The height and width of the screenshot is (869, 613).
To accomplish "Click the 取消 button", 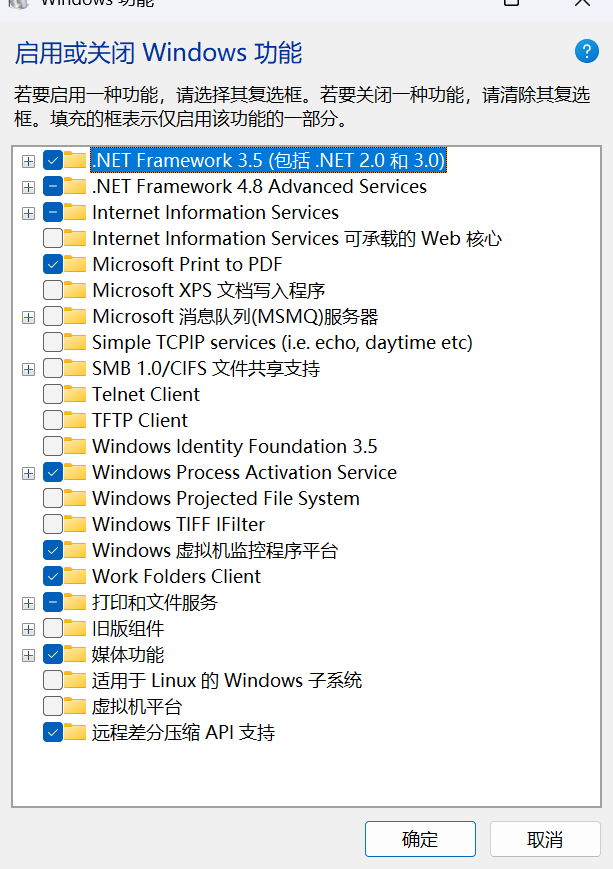I will [x=545, y=838].
